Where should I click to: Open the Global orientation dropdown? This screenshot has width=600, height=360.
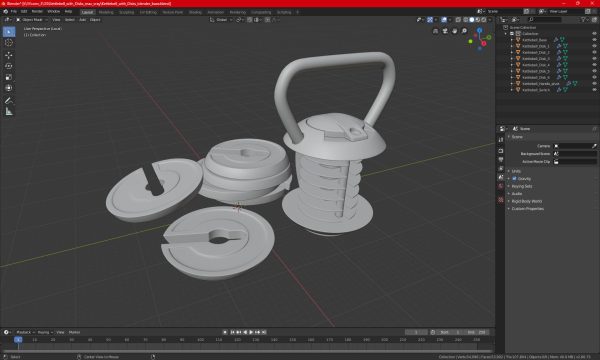[221, 20]
